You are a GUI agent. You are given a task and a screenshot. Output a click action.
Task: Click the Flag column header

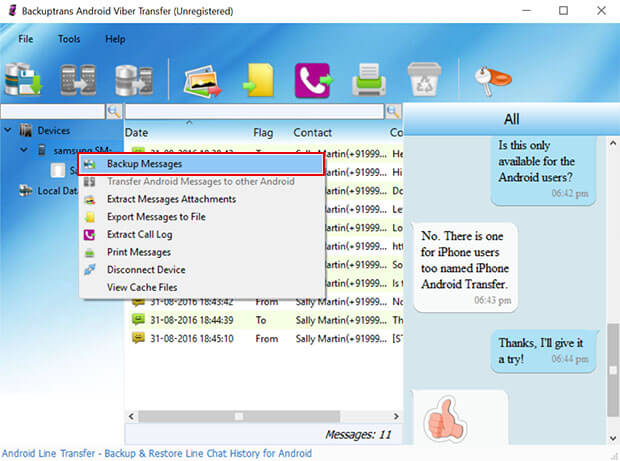click(263, 132)
